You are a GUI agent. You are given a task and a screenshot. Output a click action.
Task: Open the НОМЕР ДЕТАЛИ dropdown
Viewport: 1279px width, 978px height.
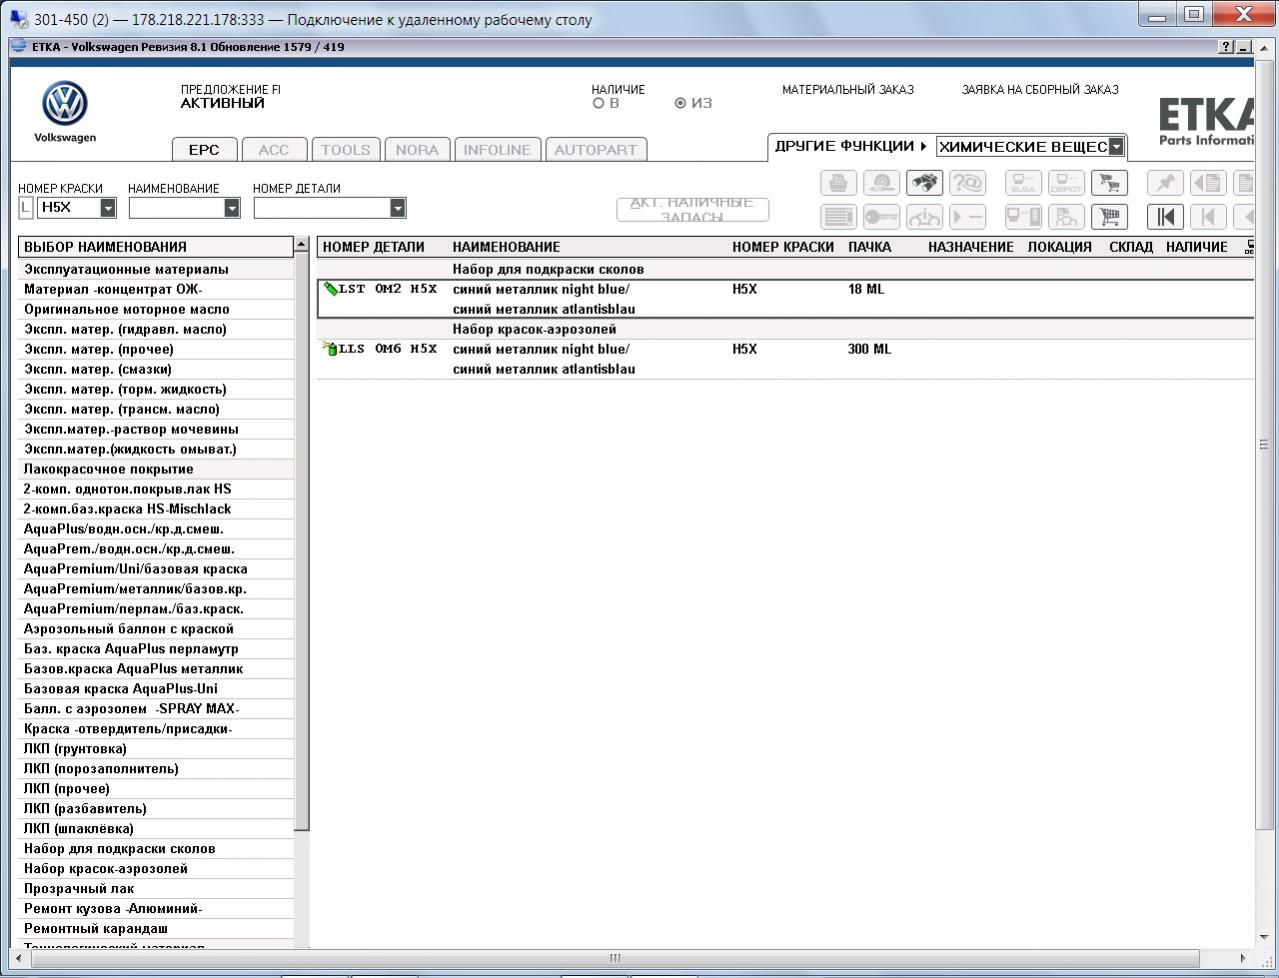pyautogui.click(x=398, y=208)
